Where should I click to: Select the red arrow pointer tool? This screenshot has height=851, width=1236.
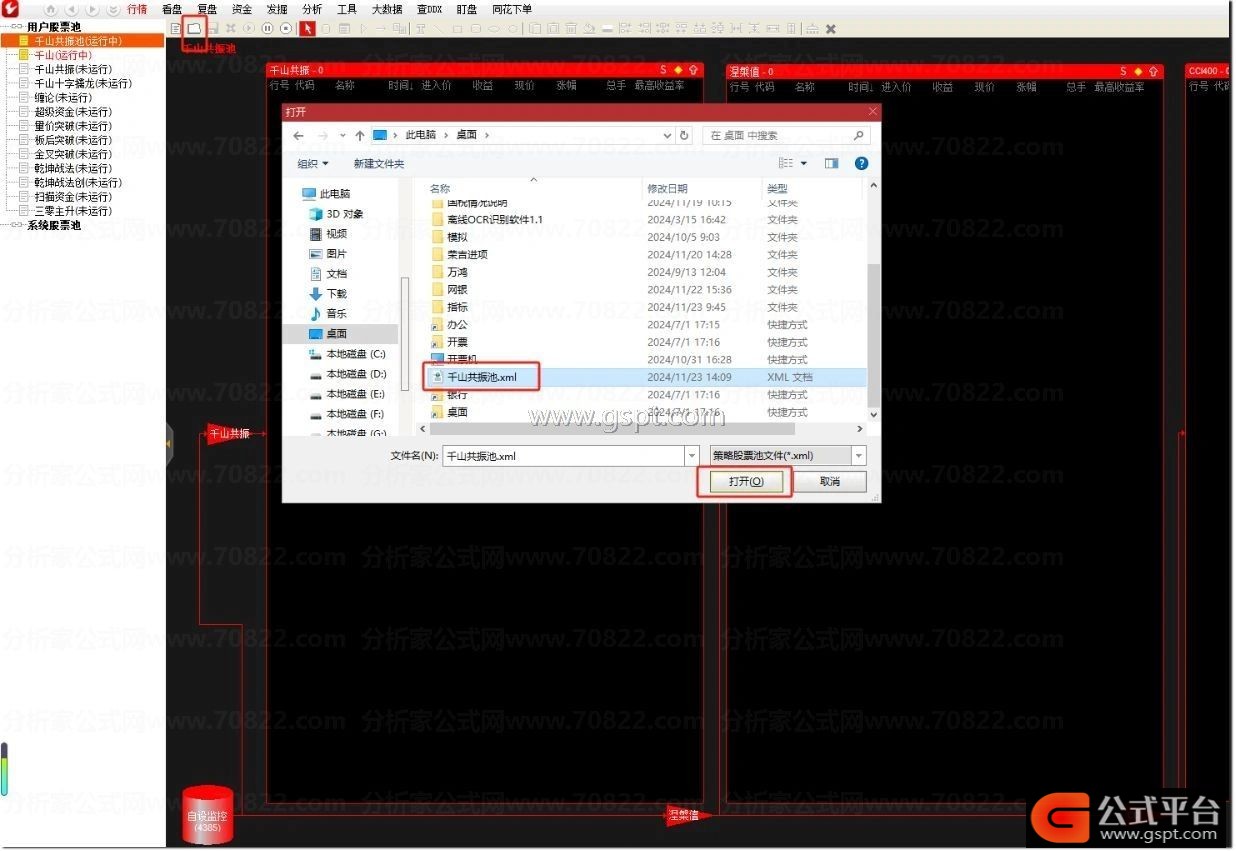coord(308,28)
